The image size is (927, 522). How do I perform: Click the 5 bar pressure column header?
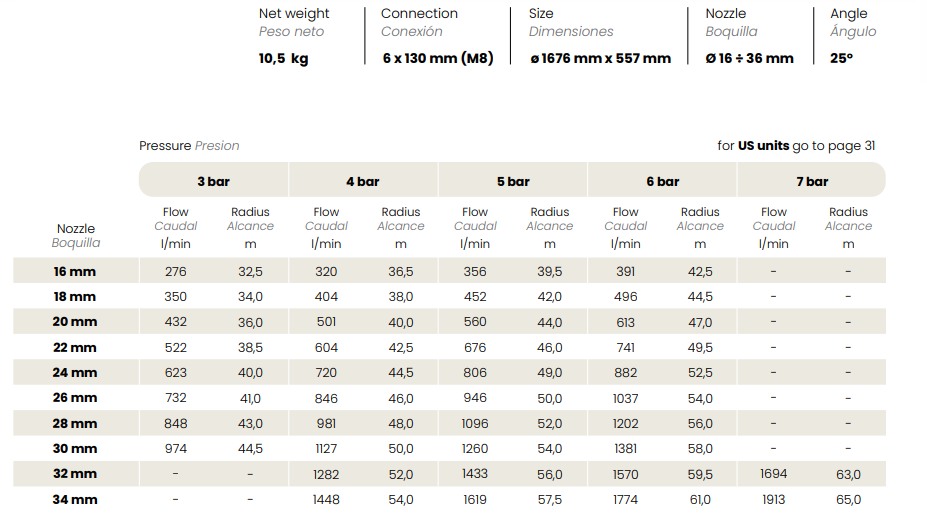pyautogui.click(x=513, y=181)
